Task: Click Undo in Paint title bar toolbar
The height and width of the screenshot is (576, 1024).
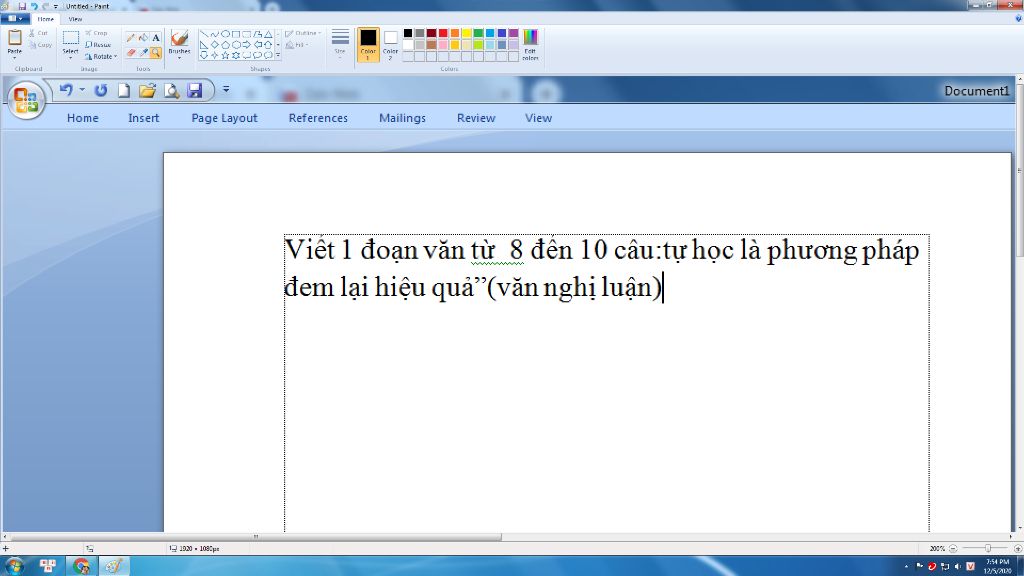Action: click(x=34, y=6)
